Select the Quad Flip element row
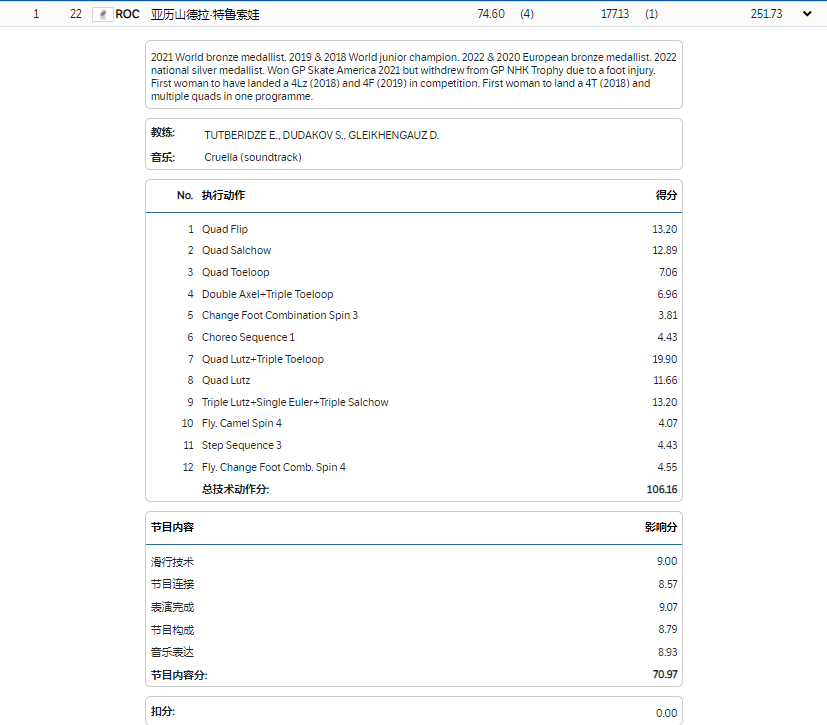The image size is (827, 725). pos(414,229)
